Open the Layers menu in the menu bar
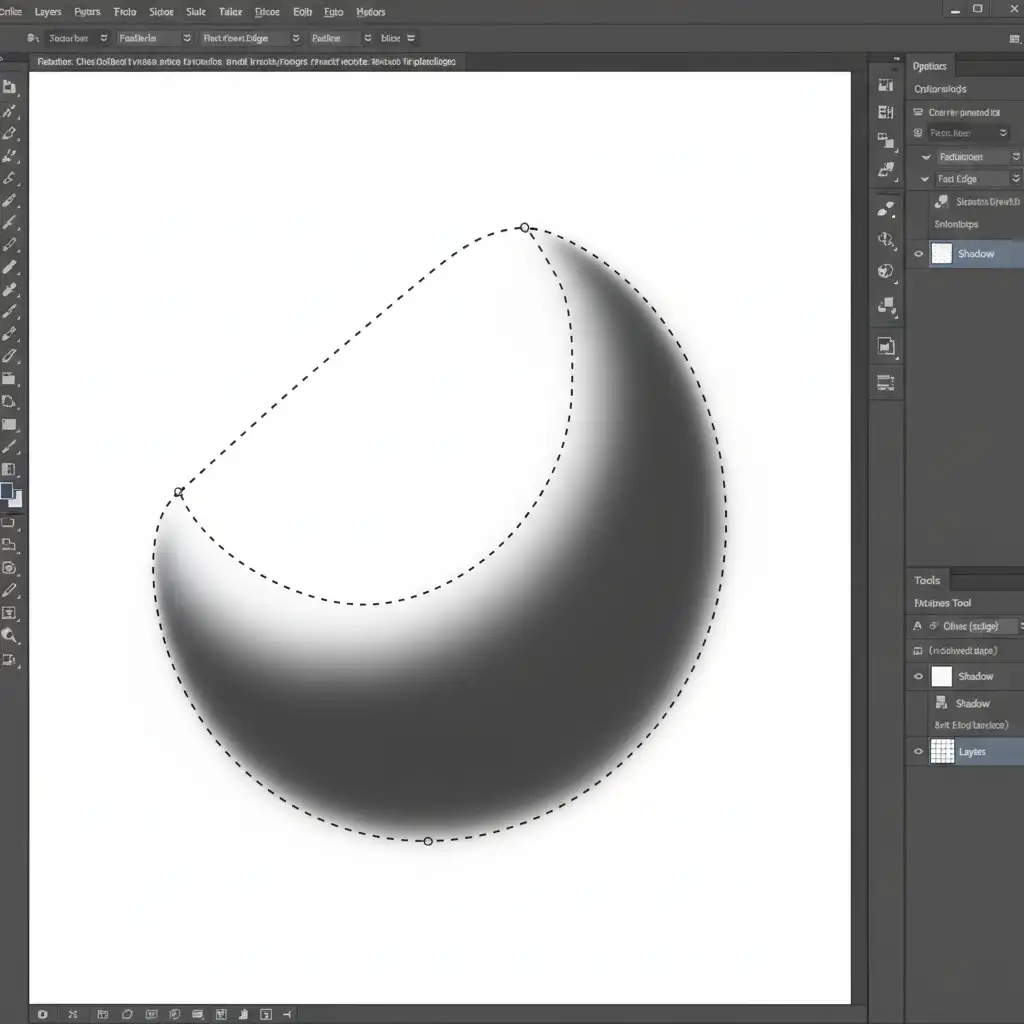Screen dimensions: 1024x1024 tap(47, 12)
